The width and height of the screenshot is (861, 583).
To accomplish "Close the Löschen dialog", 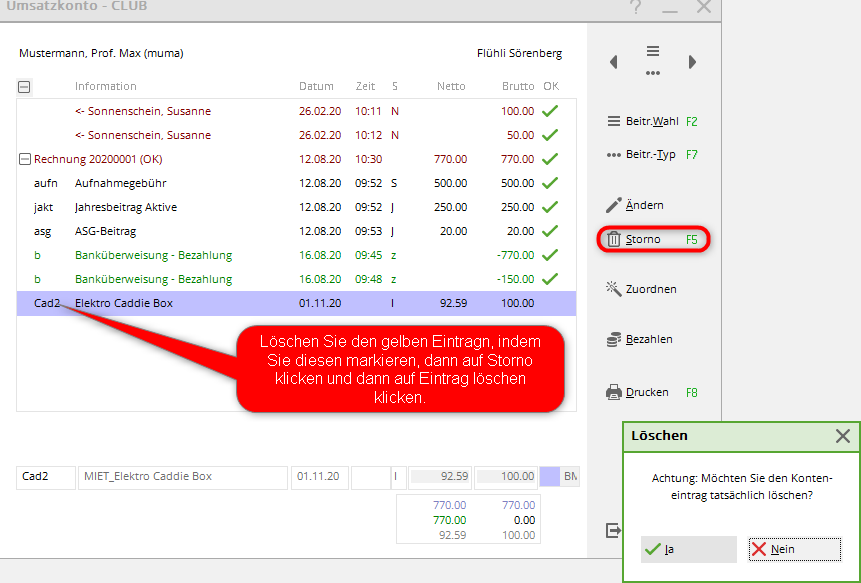I will pos(843,436).
